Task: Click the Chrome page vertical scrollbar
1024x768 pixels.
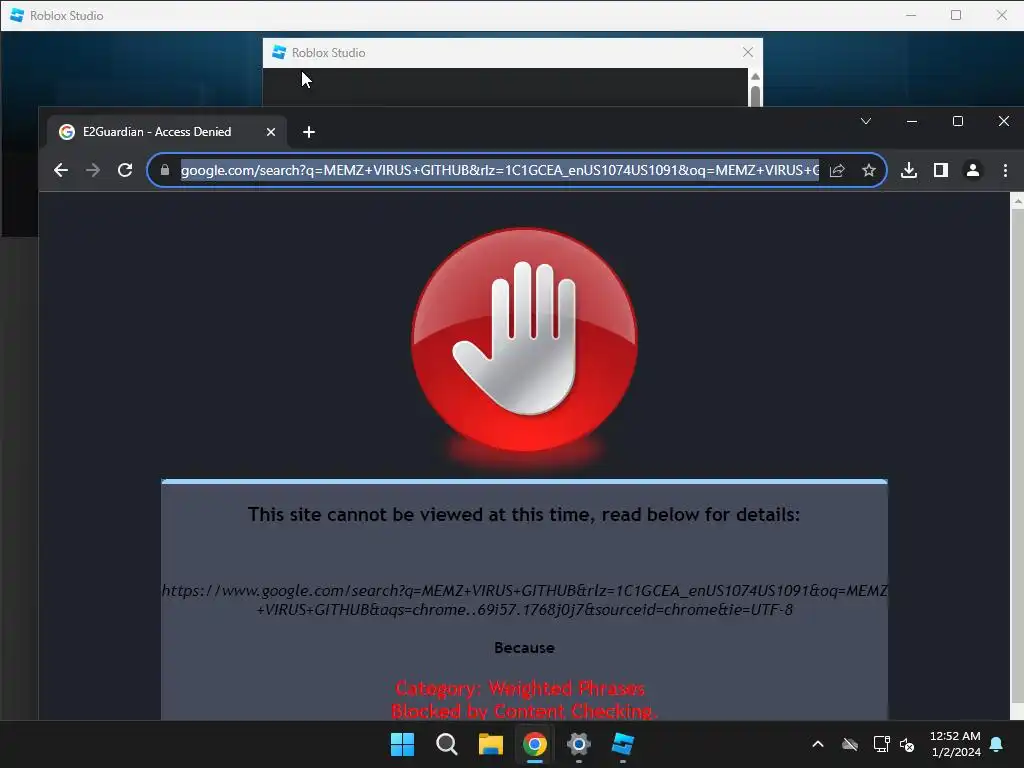Action: [1017, 456]
